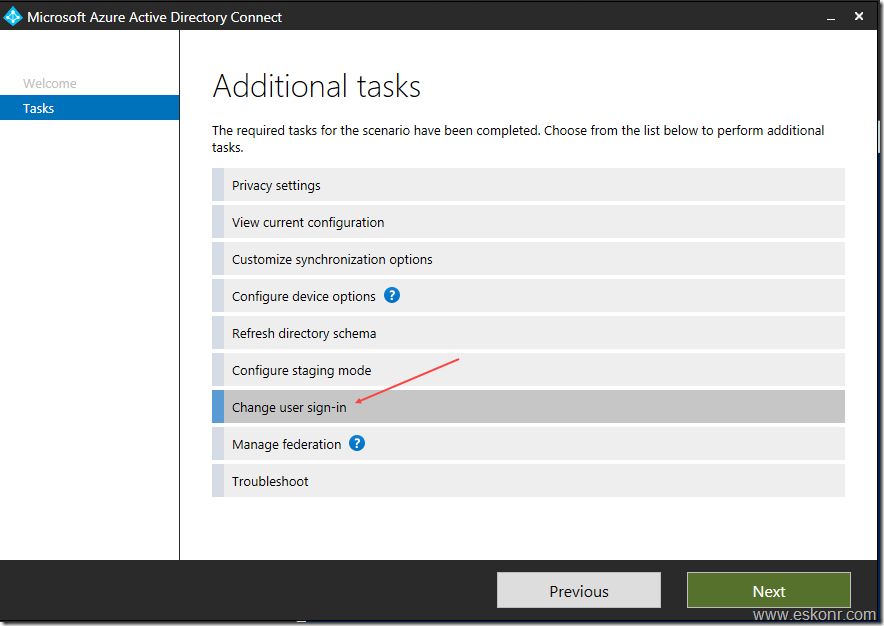Select Configure staging mode task
The width and height of the screenshot is (884, 626).
(528, 370)
